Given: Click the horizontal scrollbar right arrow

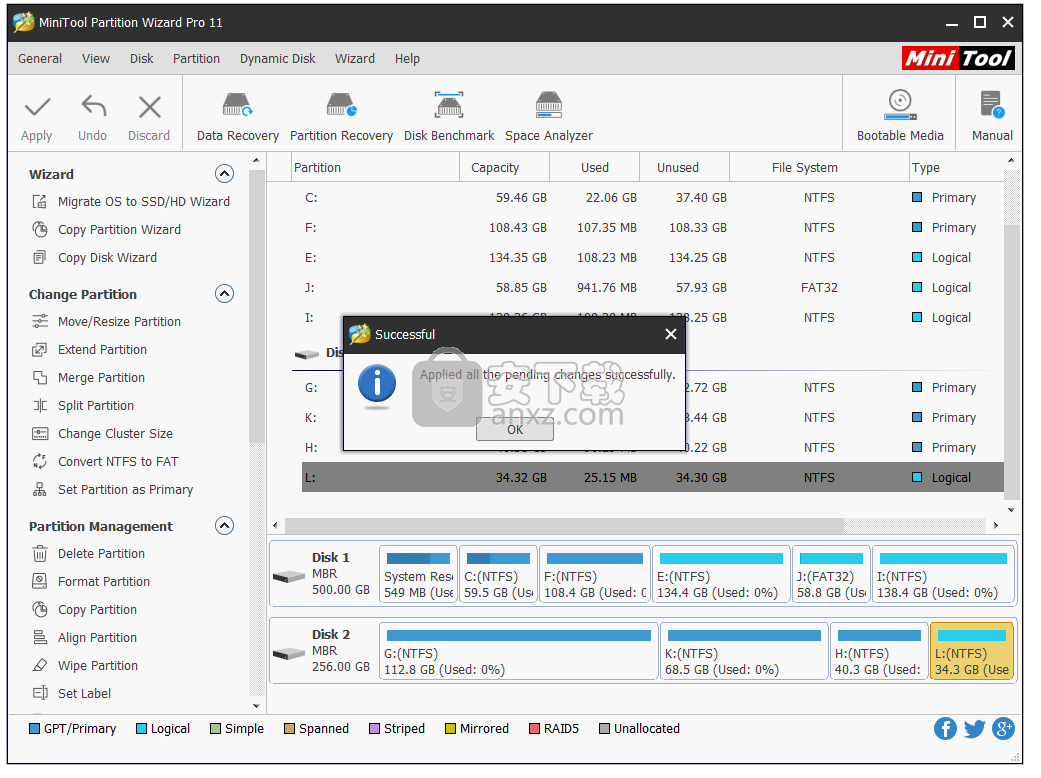Looking at the screenshot, I should tap(995, 525).
